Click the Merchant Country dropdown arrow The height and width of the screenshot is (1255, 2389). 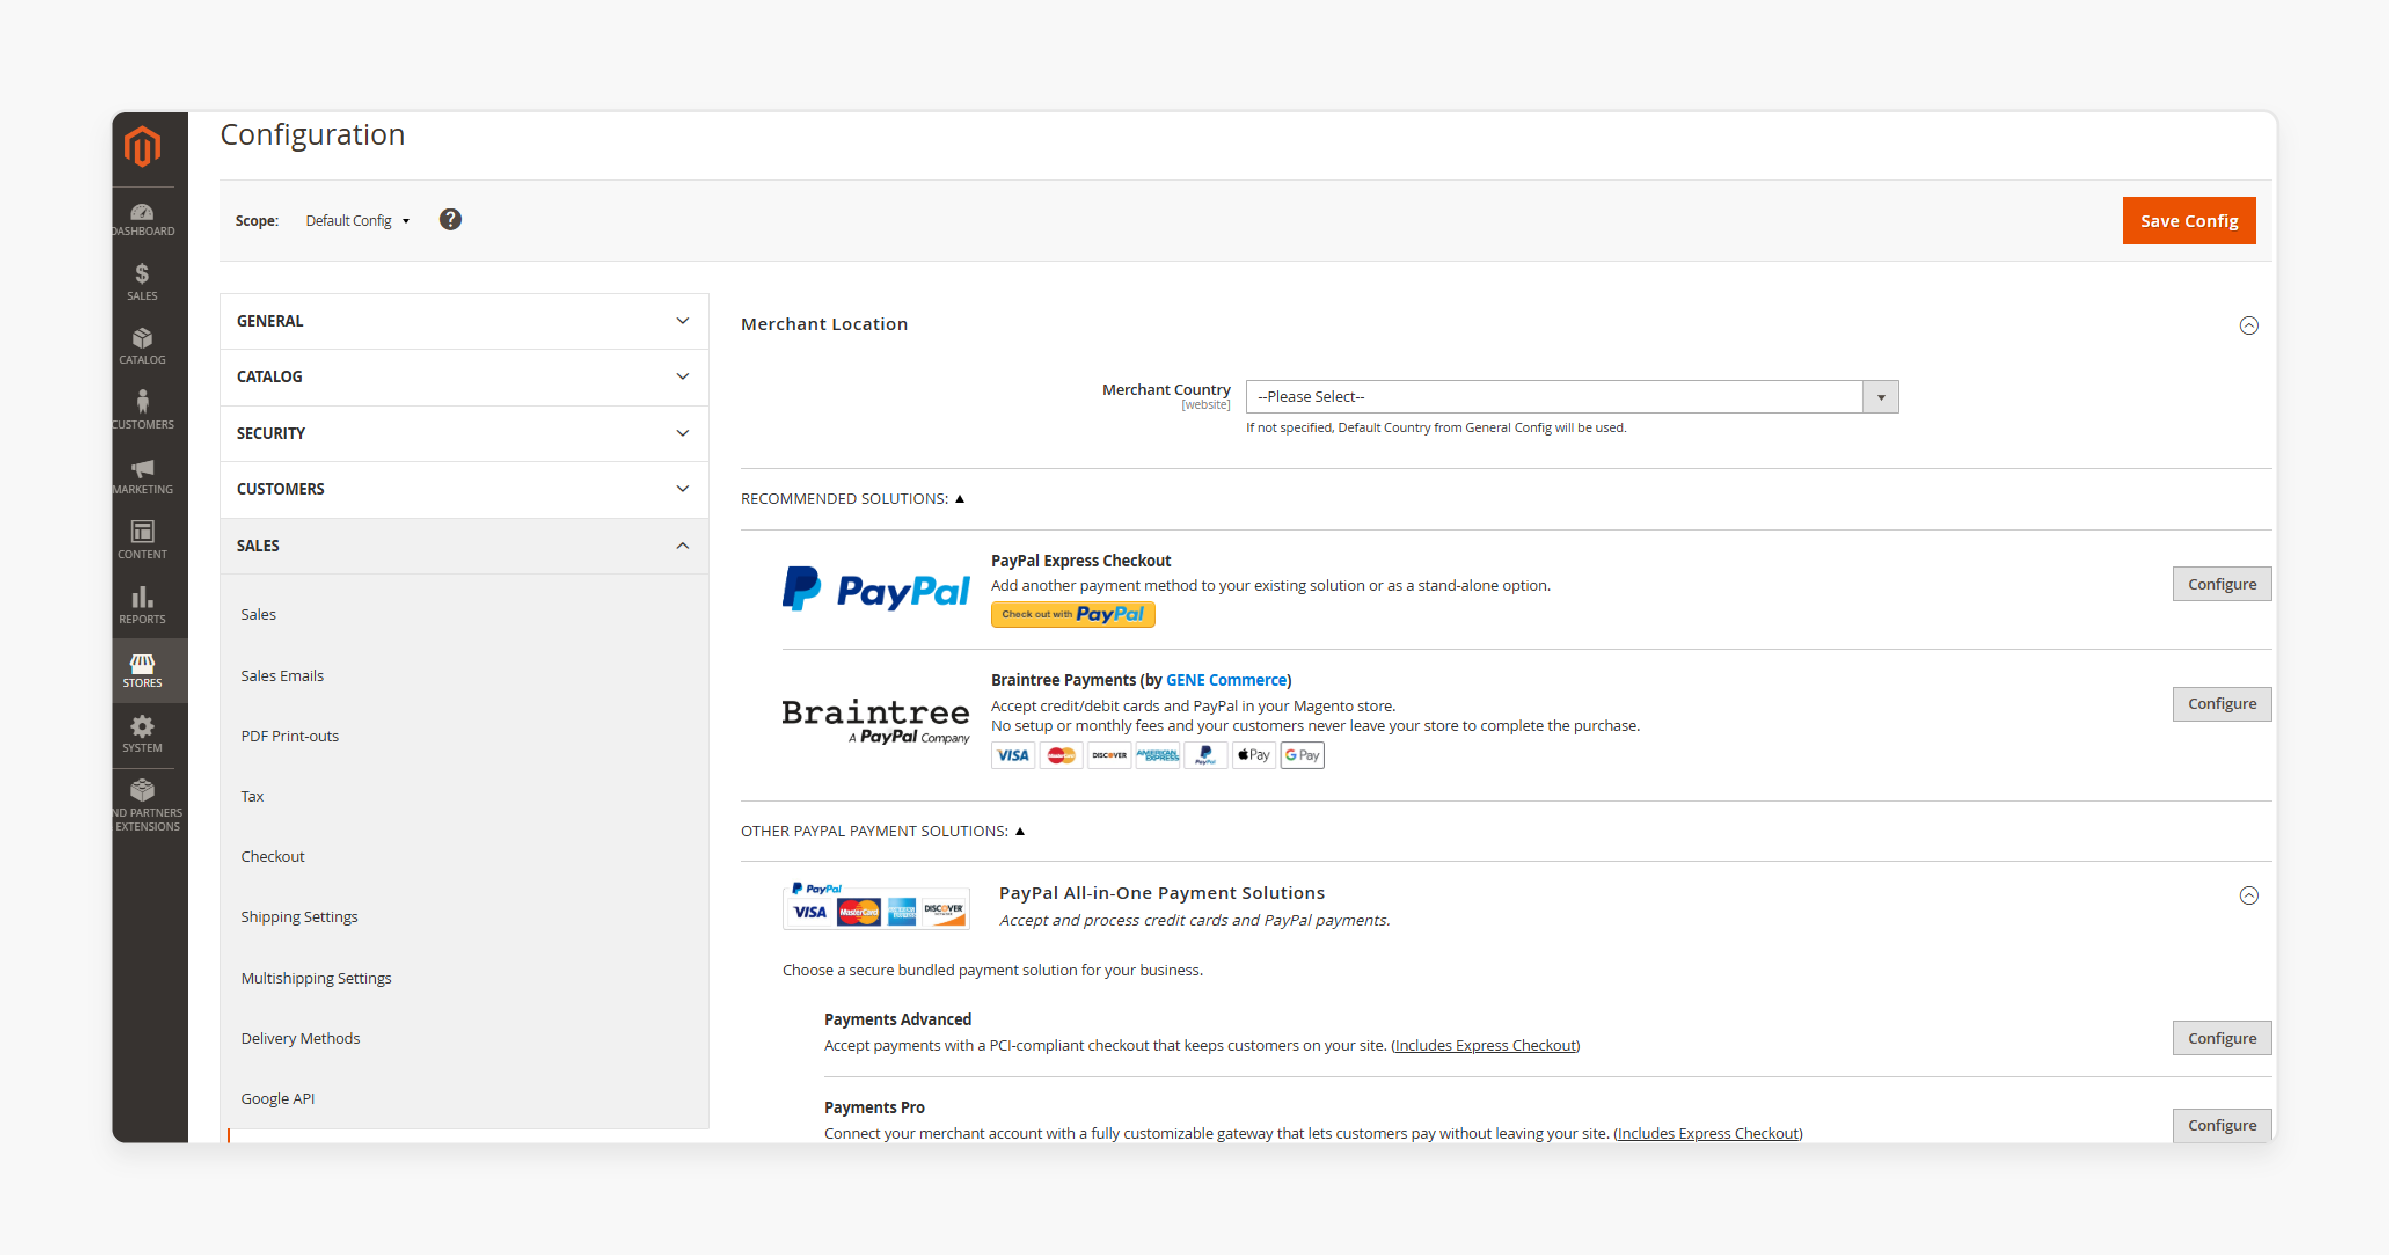[x=1880, y=397]
